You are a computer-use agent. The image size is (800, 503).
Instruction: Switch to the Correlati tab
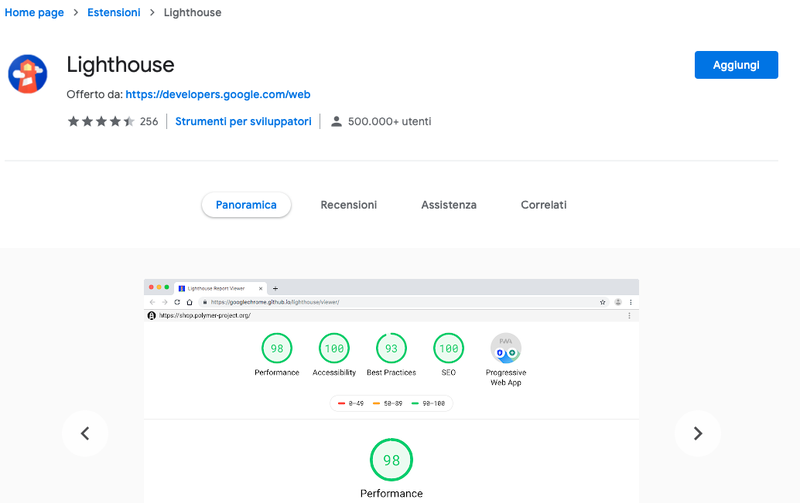pyautogui.click(x=543, y=205)
